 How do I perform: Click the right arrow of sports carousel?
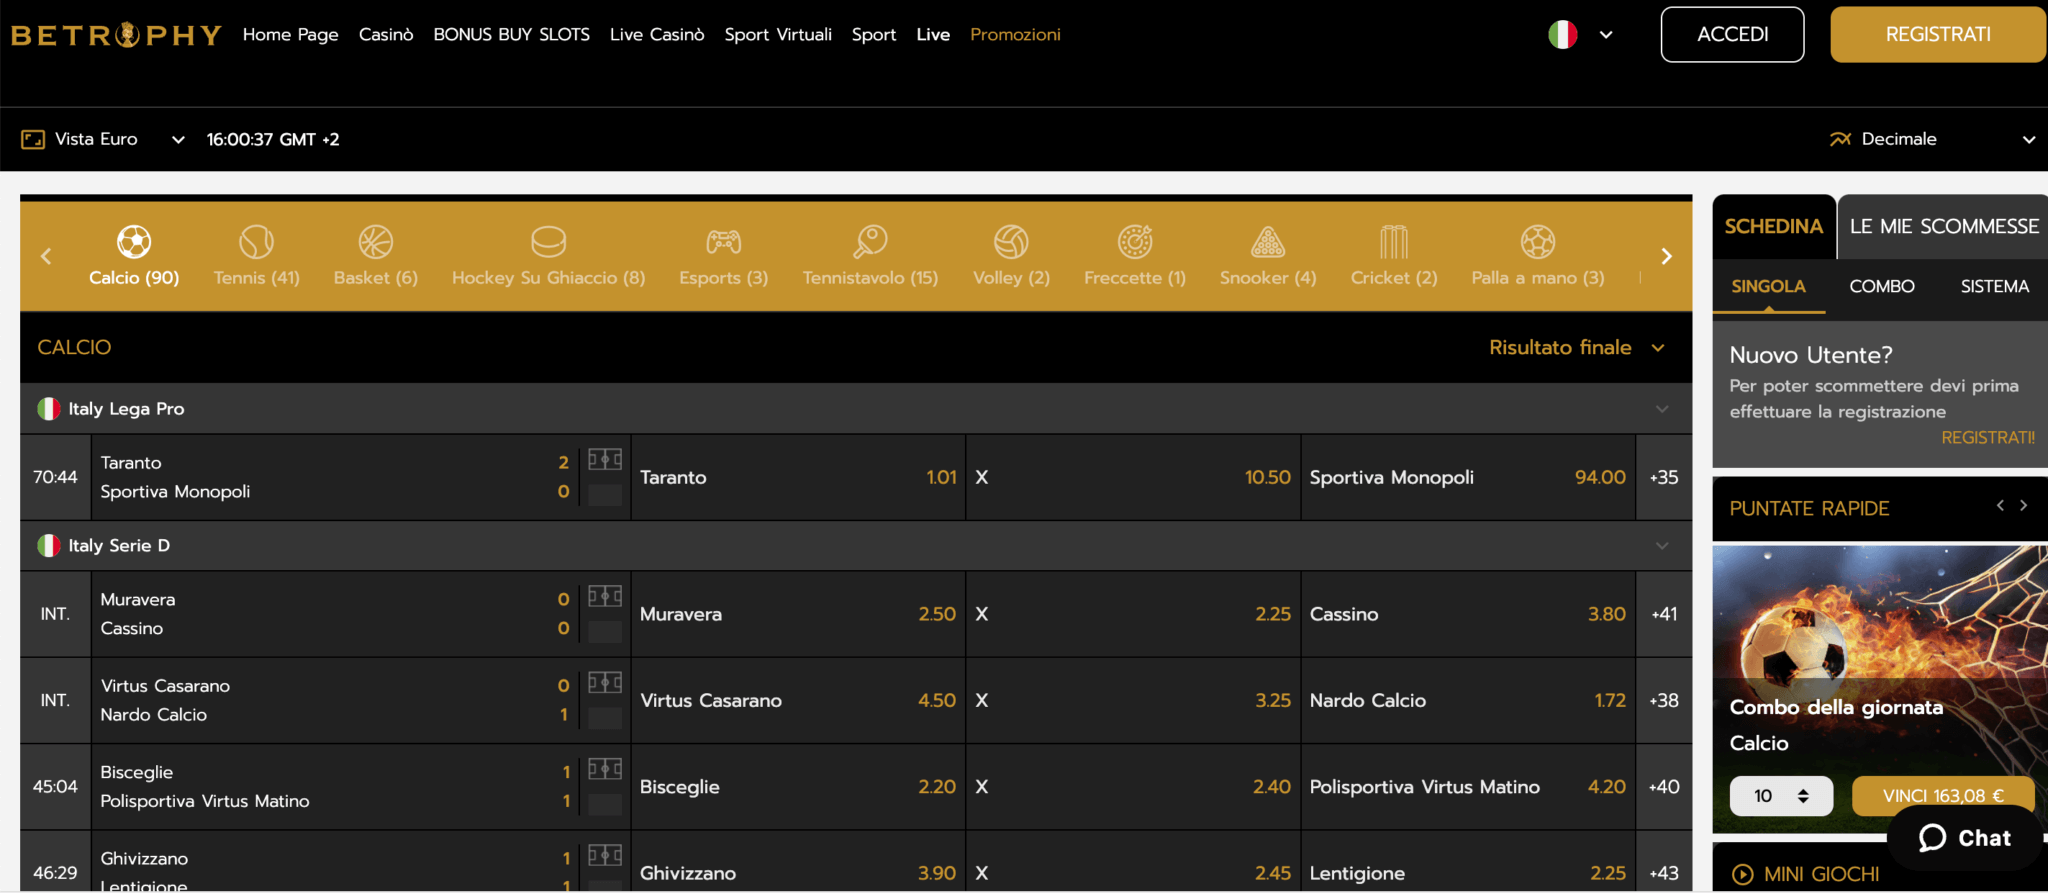pos(1666,256)
